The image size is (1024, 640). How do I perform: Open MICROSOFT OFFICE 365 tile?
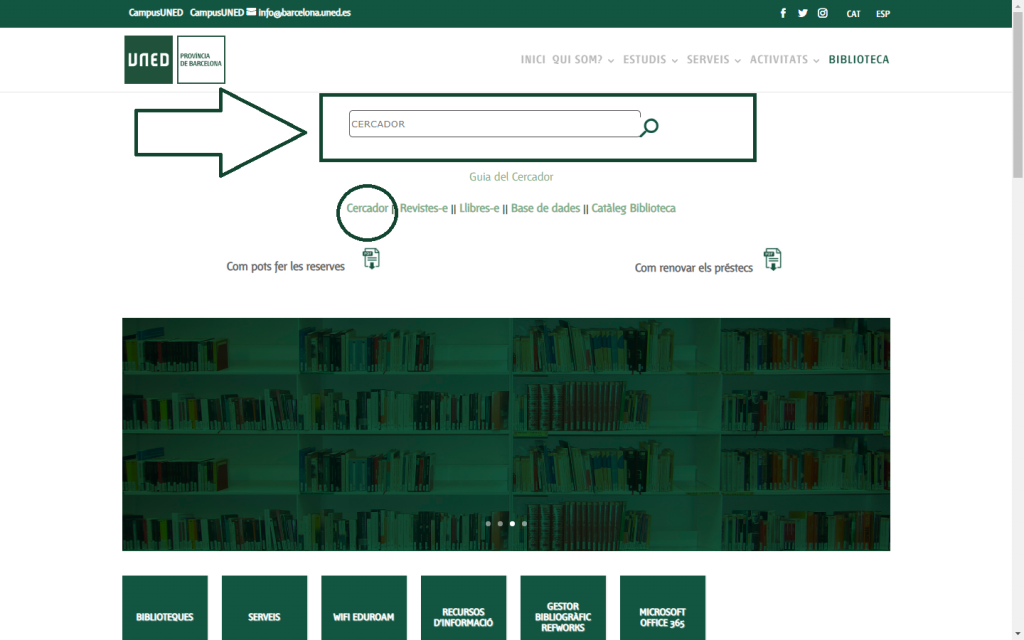point(662,608)
